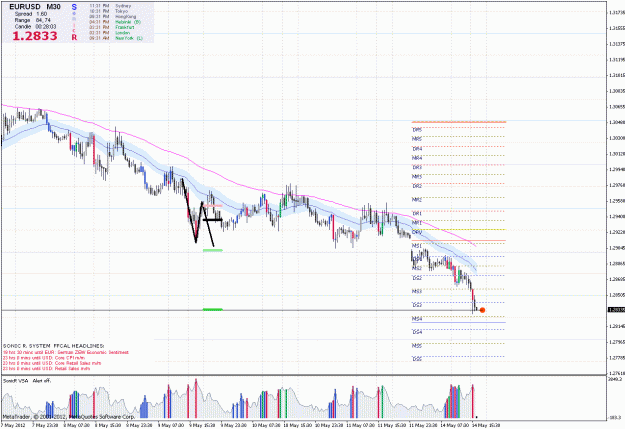Click the 14 May 15:30 time axis label
Image resolution: width=625 pixels, height=429 pixels.
pyautogui.click(x=486, y=425)
